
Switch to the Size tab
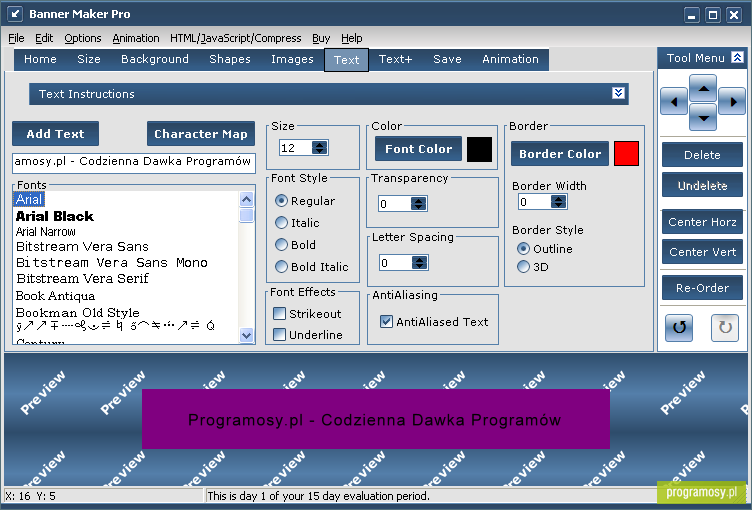89,59
